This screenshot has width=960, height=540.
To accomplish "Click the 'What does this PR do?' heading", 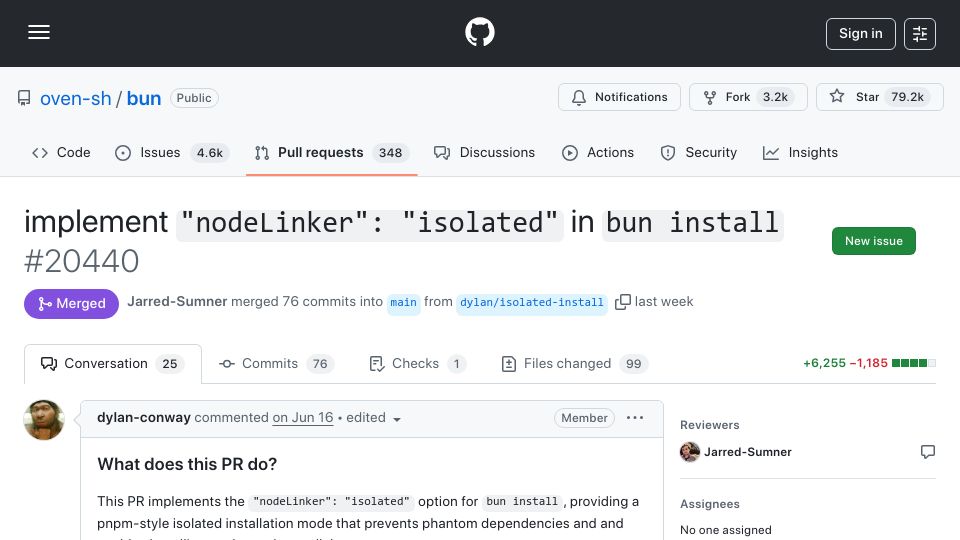I will click(187, 464).
